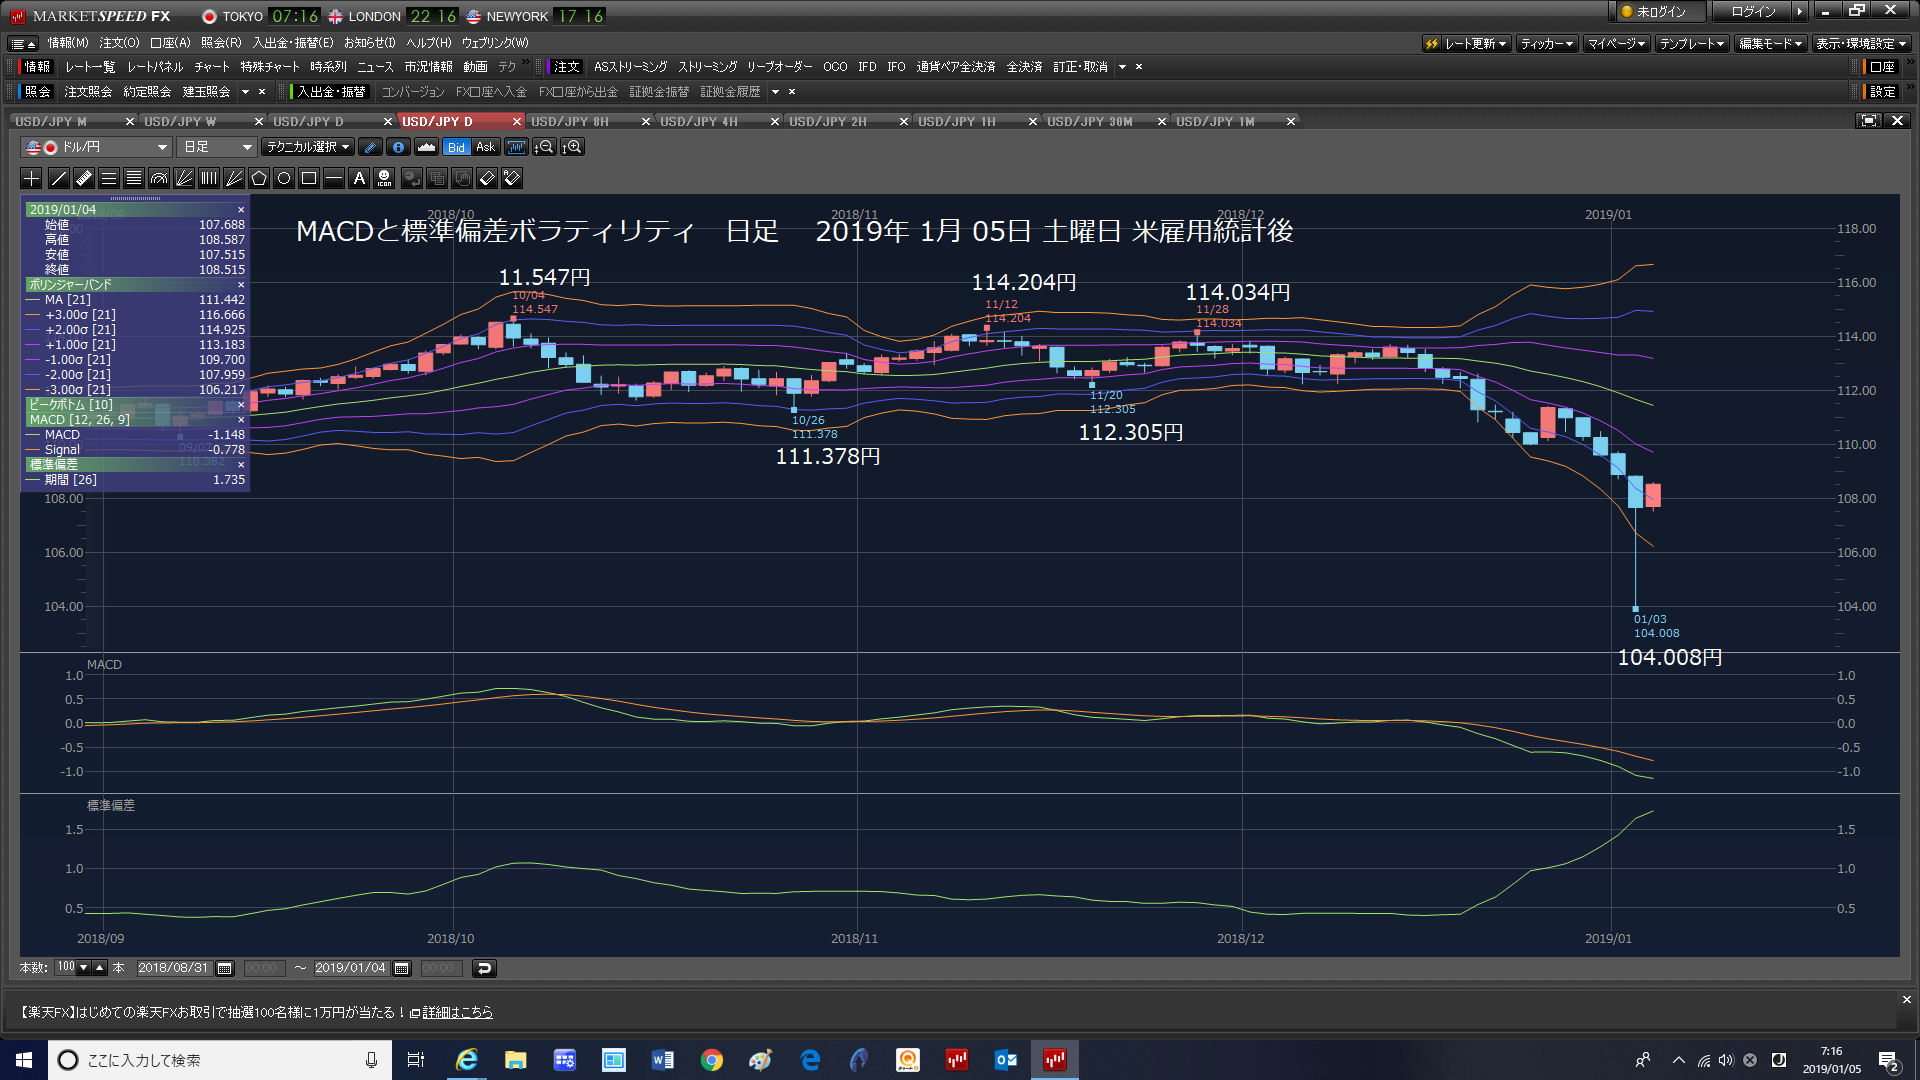Click the pencil edit icon beside テクニカル選択
The width and height of the screenshot is (1920, 1080).
tap(370, 147)
